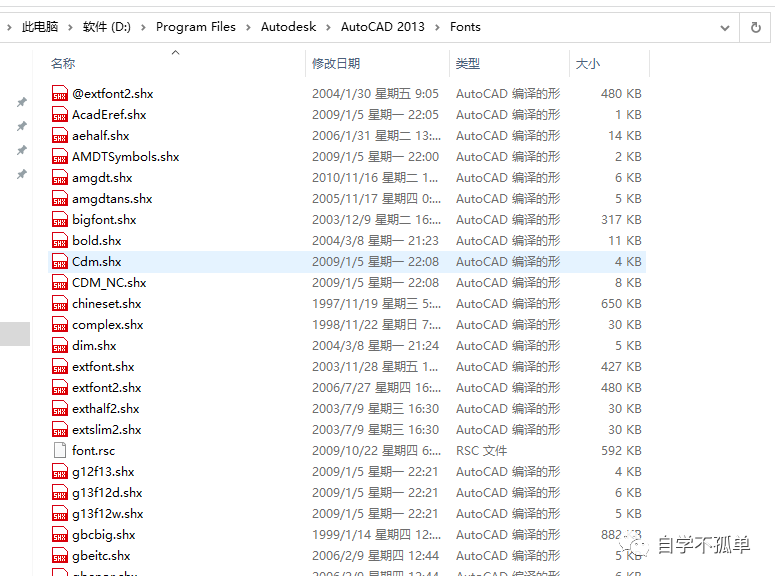
Task: Select the file name font.rsc
Action: 93,450
